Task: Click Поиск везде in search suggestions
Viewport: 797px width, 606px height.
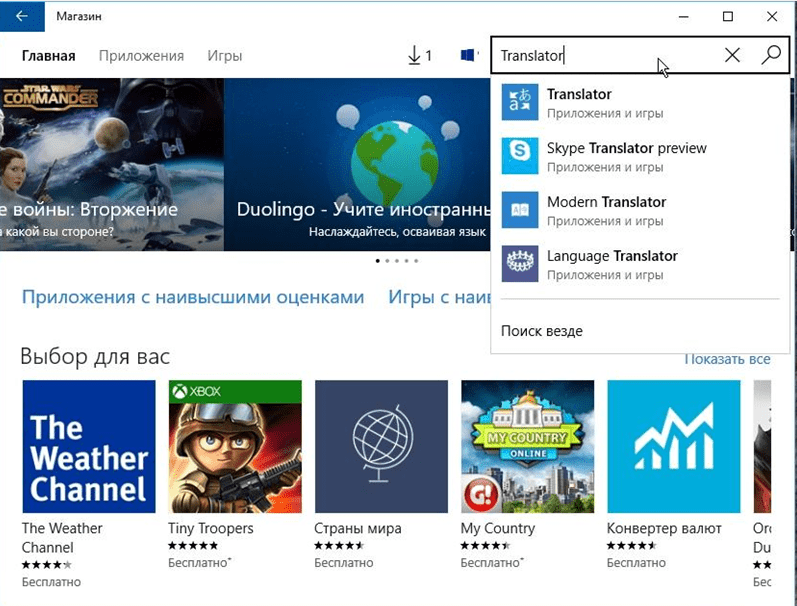Action: coord(542,331)
